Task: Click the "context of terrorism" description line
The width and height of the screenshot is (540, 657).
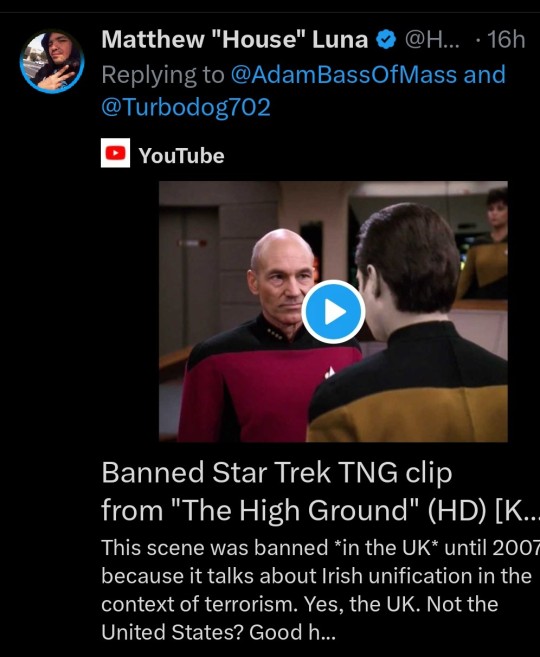Action: pyautogui.click(x=300, y=604)
